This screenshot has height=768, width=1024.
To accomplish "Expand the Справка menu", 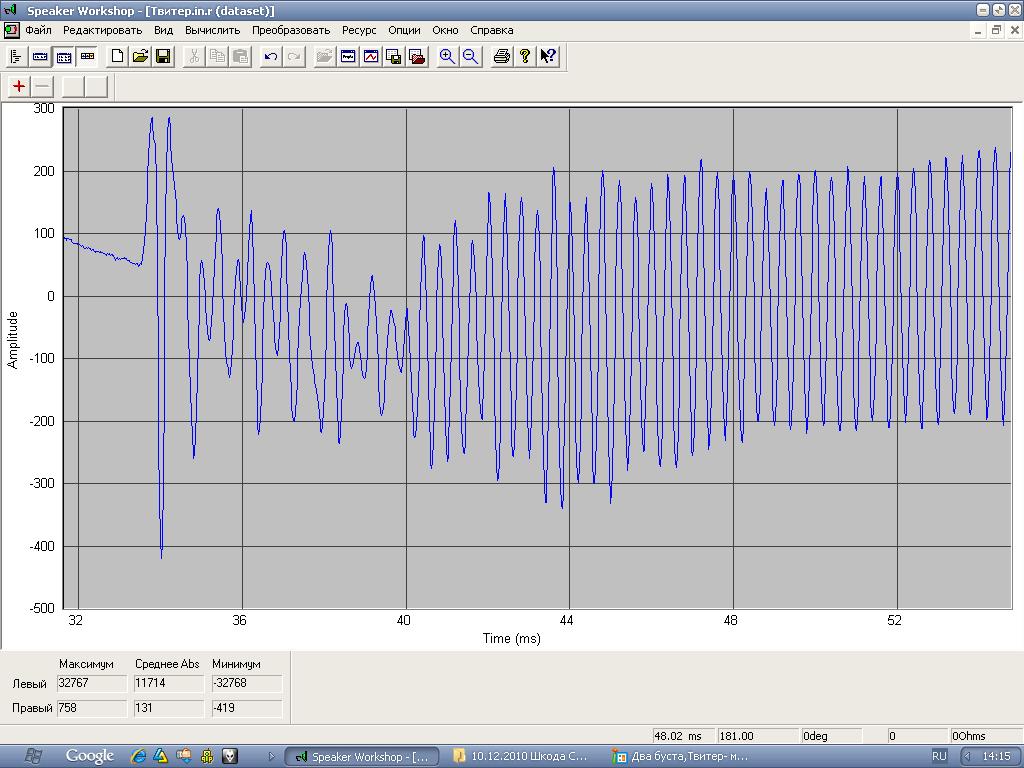I will 491,30.
